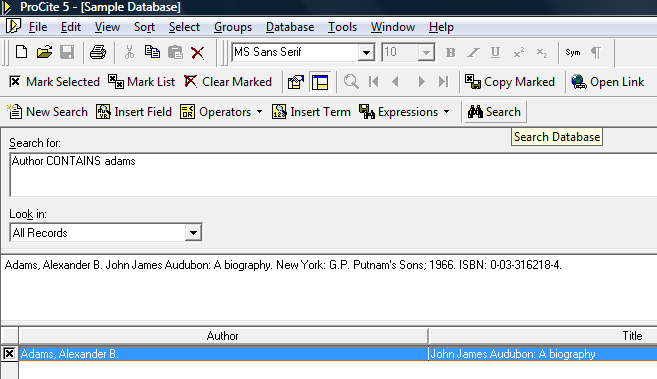
Task: Open the Sort menu
Action: tap(144, 27)
